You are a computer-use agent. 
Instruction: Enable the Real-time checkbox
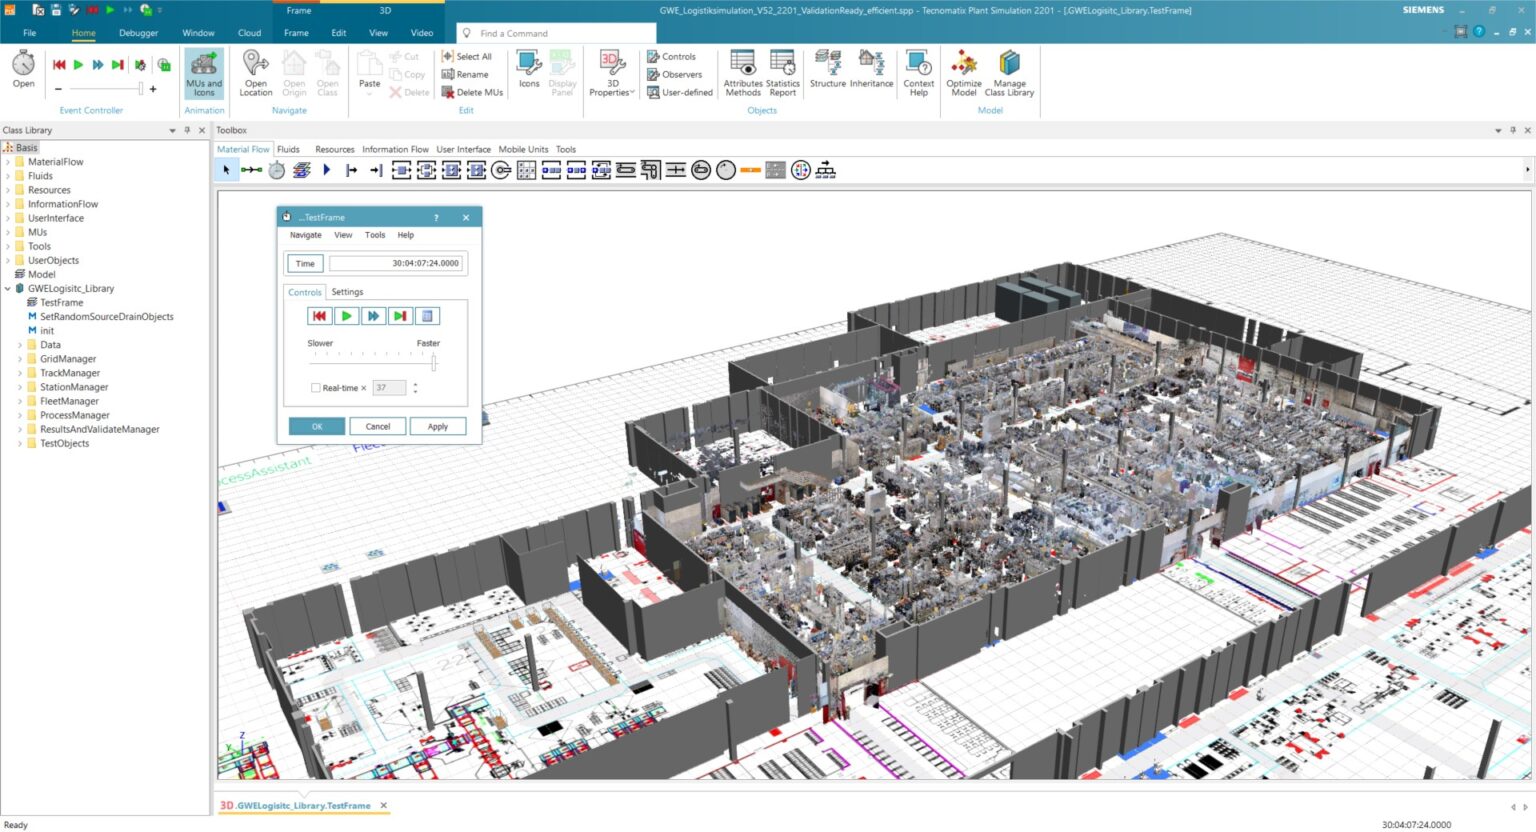coord(316,388)
